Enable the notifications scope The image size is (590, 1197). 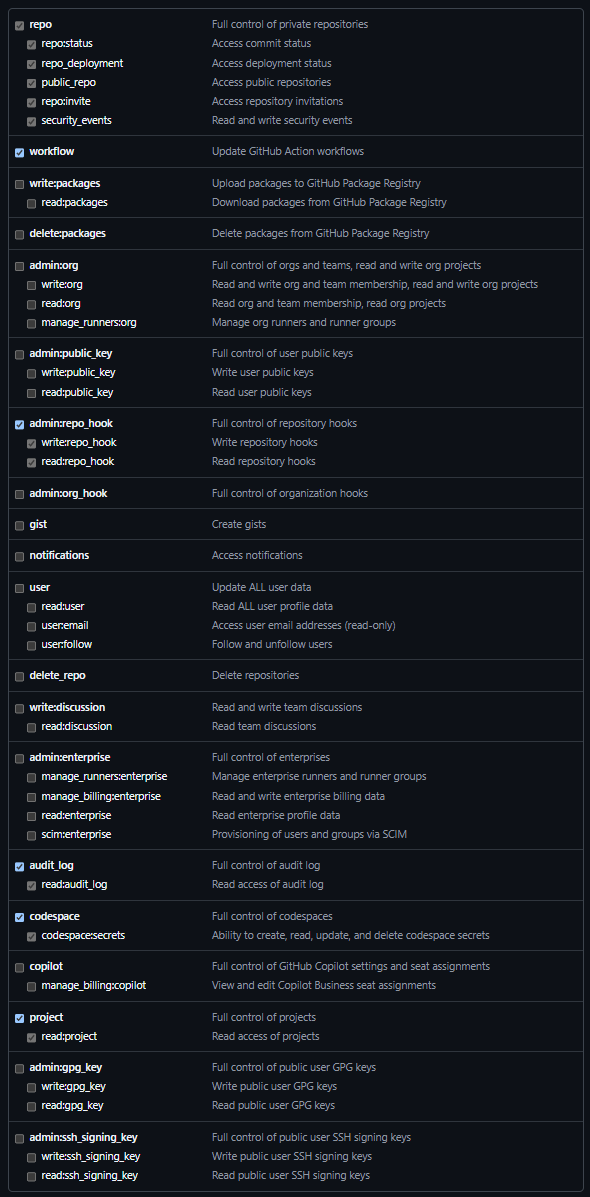[x=19, y=556]
